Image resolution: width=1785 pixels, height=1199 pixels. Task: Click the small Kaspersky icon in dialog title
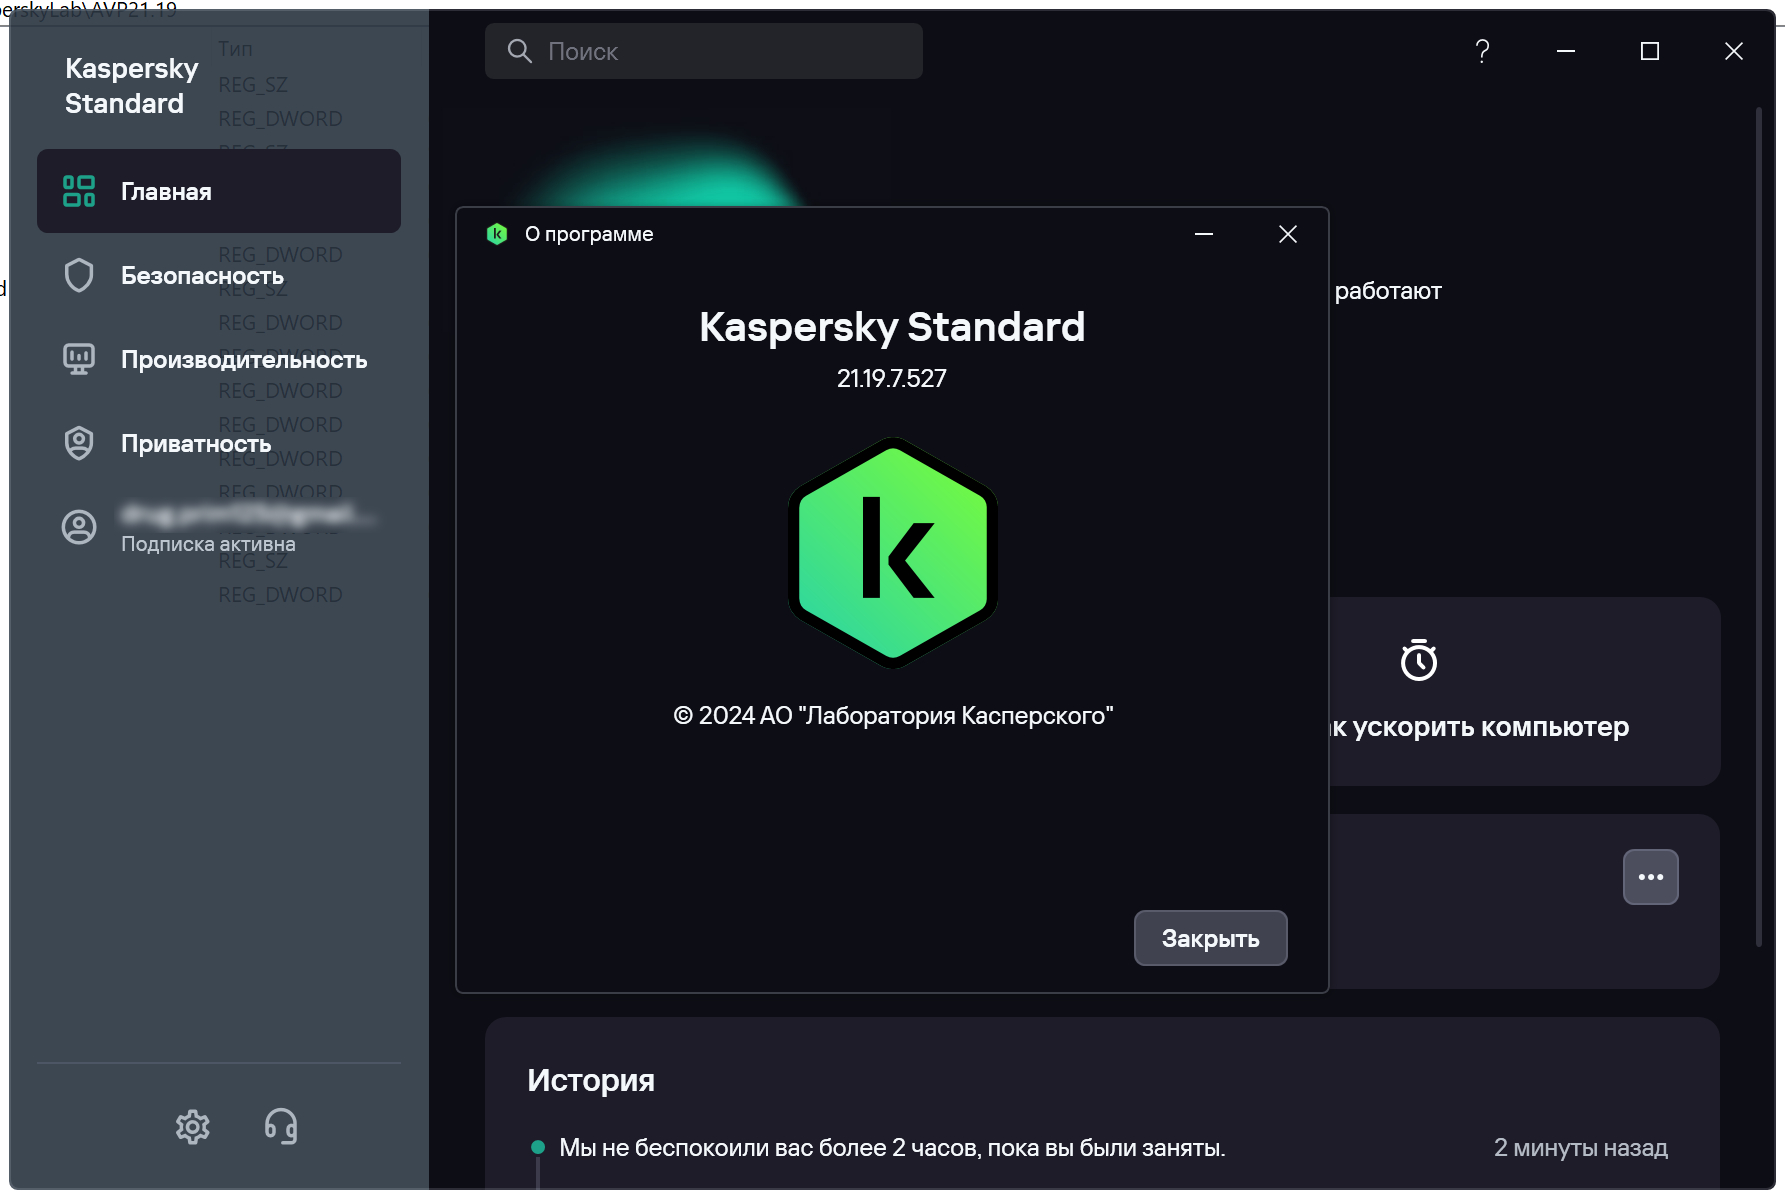(497, 234)
